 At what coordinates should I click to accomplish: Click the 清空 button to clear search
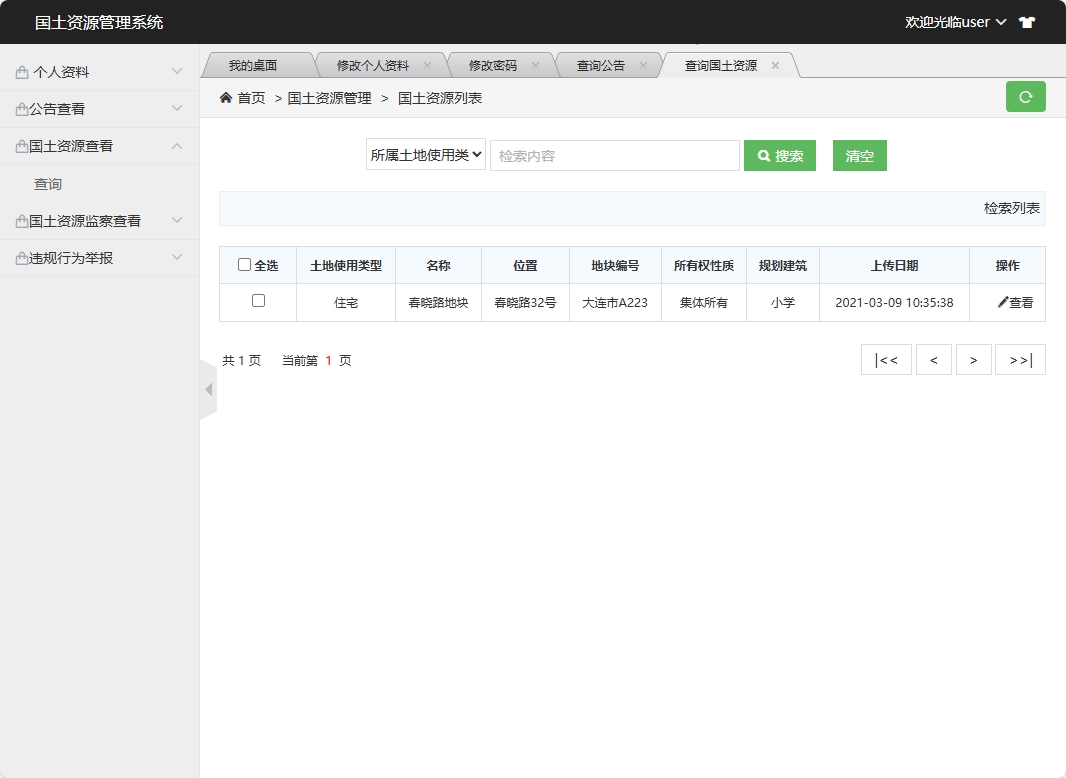pyautogui.click(x=859, y=155)
